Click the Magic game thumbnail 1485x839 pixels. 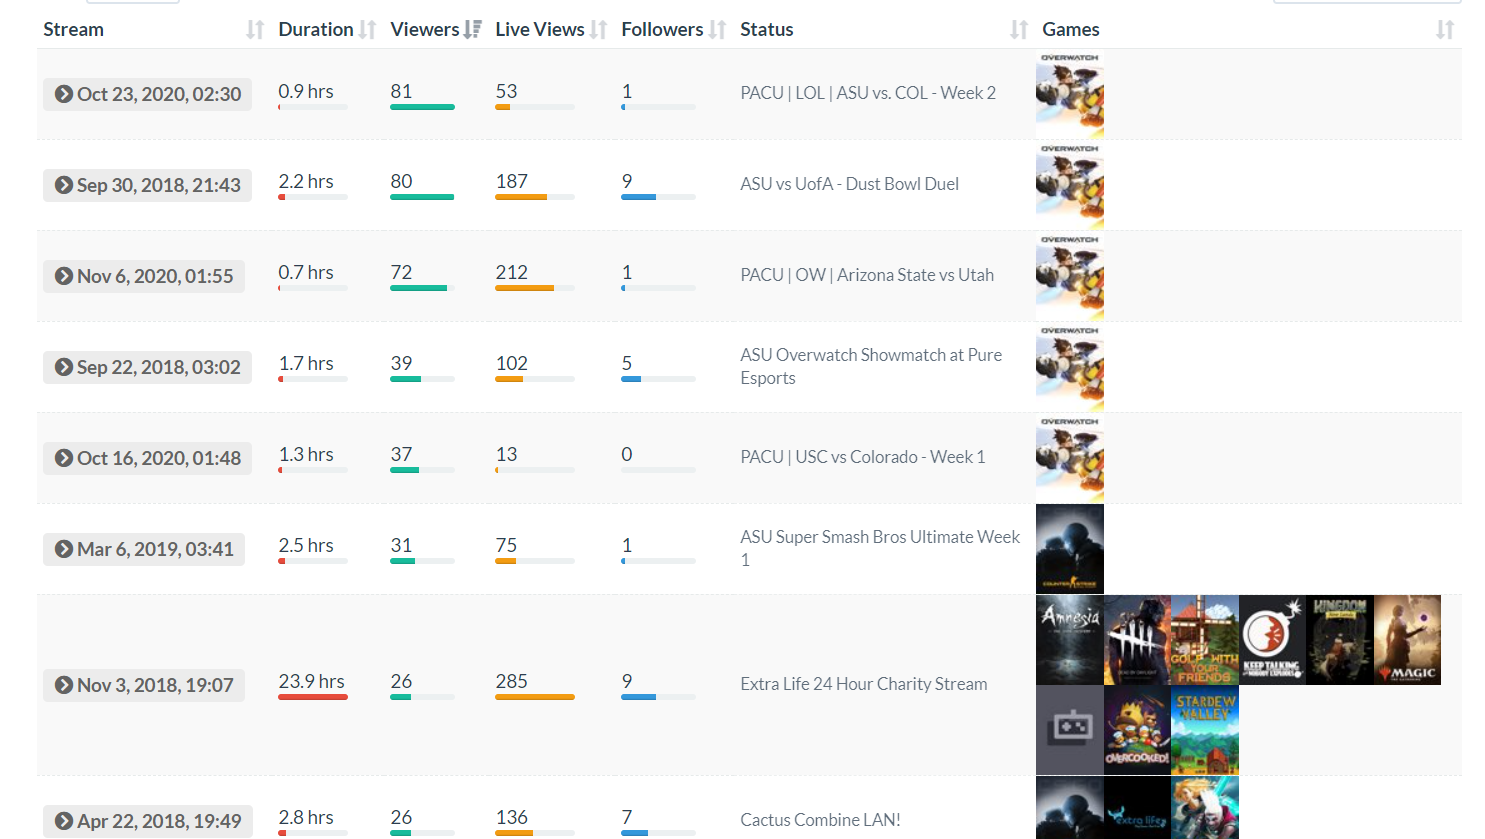(1407, 640)
